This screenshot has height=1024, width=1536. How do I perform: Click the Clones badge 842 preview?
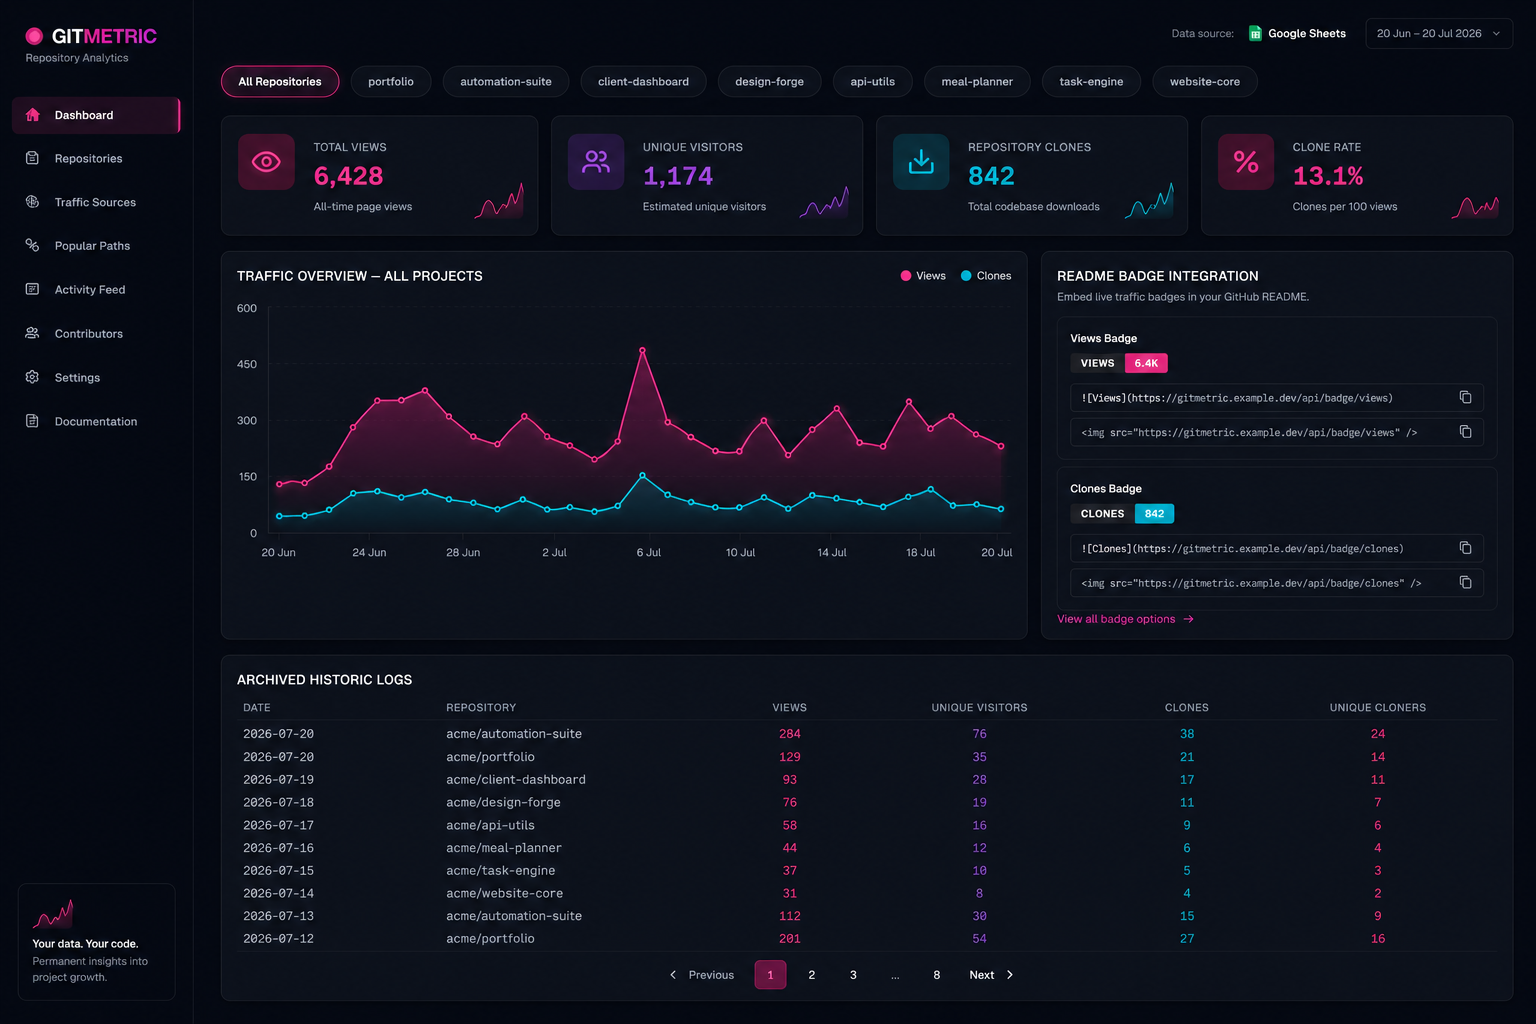coord(1122,514)
